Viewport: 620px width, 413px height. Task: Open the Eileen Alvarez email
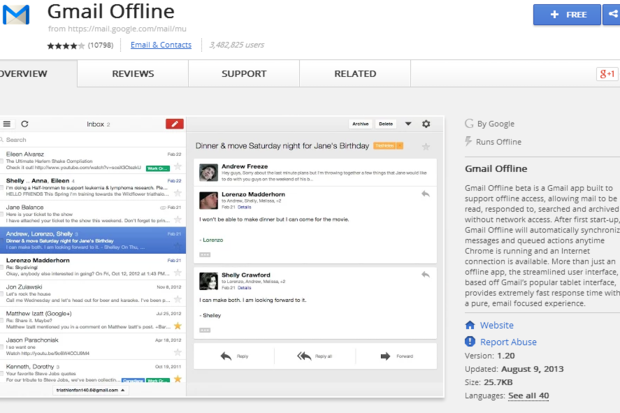pyautogui.click(x=93, y=161)
